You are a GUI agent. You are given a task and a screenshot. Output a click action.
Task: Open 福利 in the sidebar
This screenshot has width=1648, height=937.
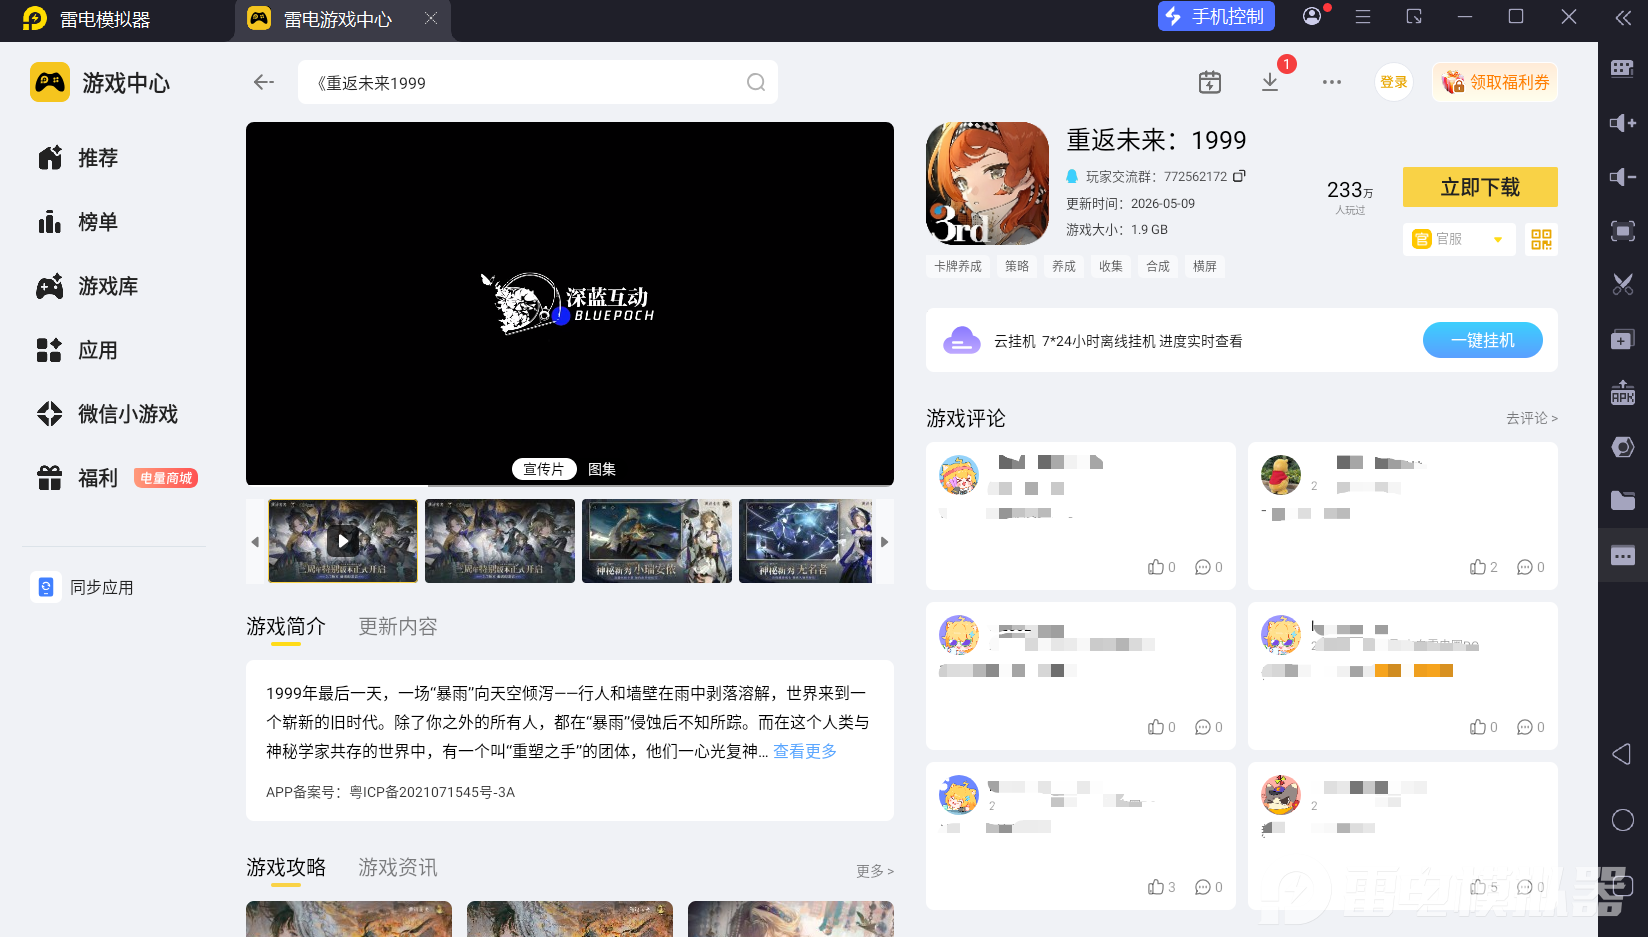click(x=78, y=478)
